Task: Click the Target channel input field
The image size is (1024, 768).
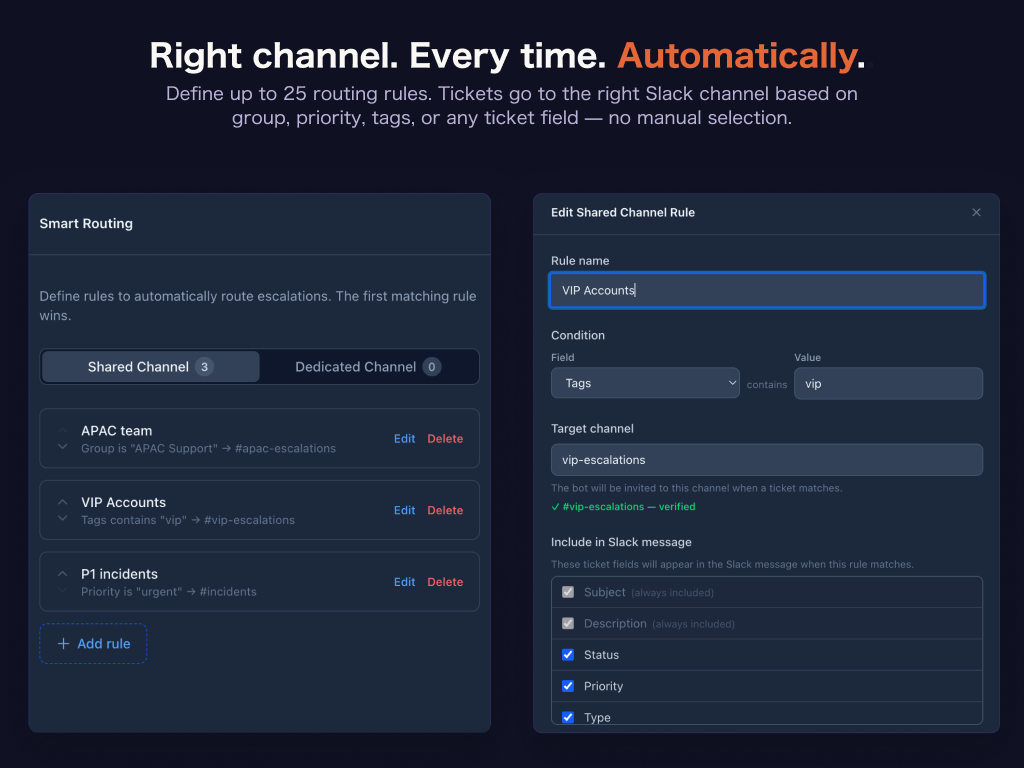Action: pos(767,460)
